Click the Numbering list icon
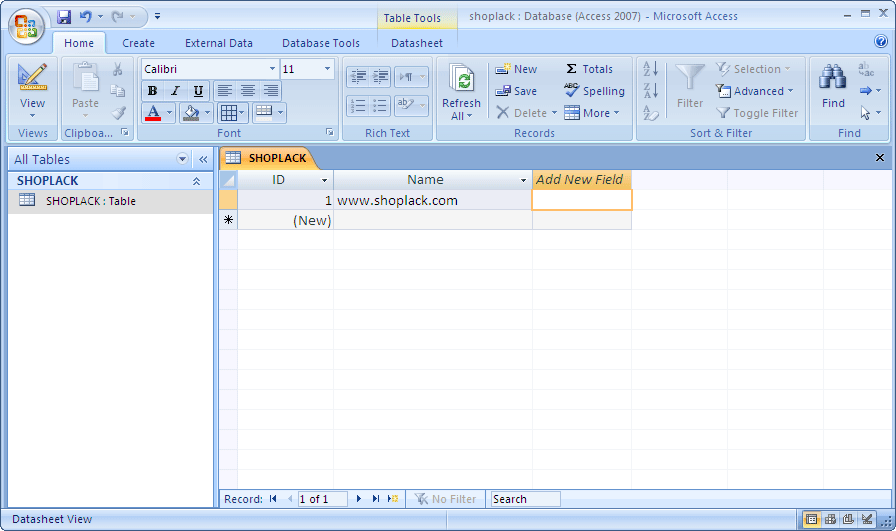 click(358, 106)
